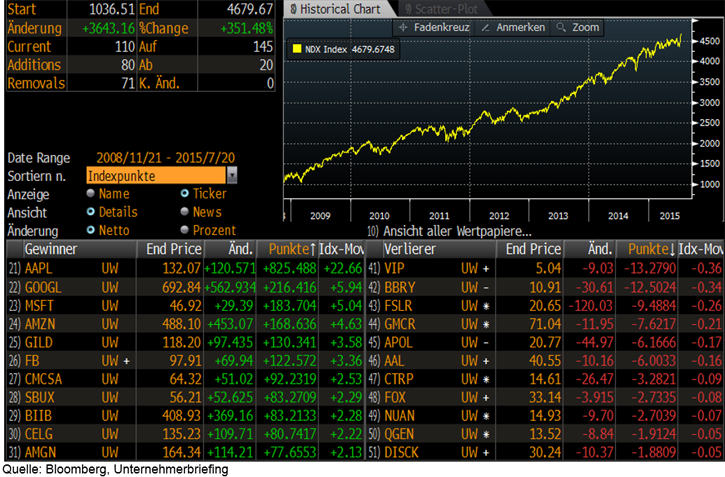Open the QGEN loser row

[545, 434]
